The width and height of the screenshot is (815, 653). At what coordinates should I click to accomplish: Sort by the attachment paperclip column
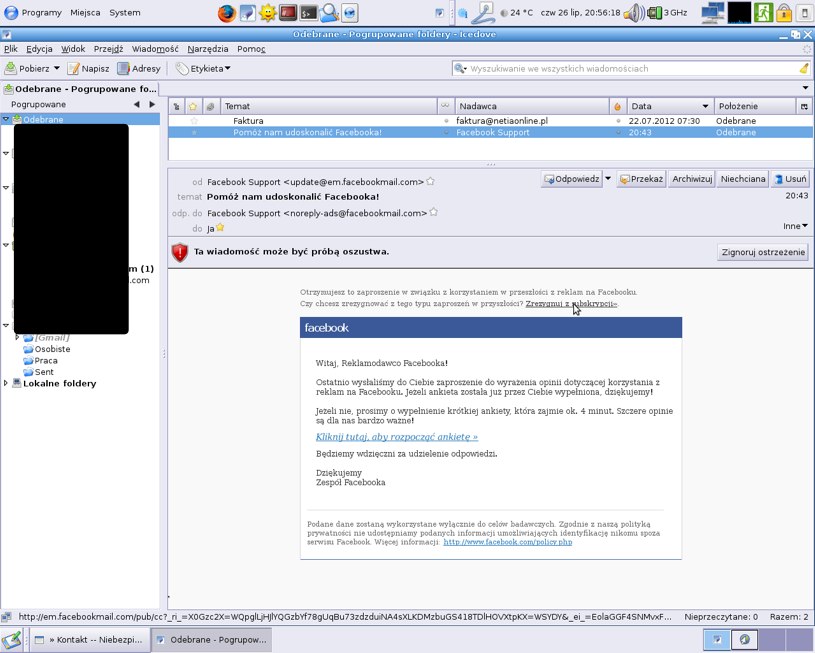click(210, 106)
